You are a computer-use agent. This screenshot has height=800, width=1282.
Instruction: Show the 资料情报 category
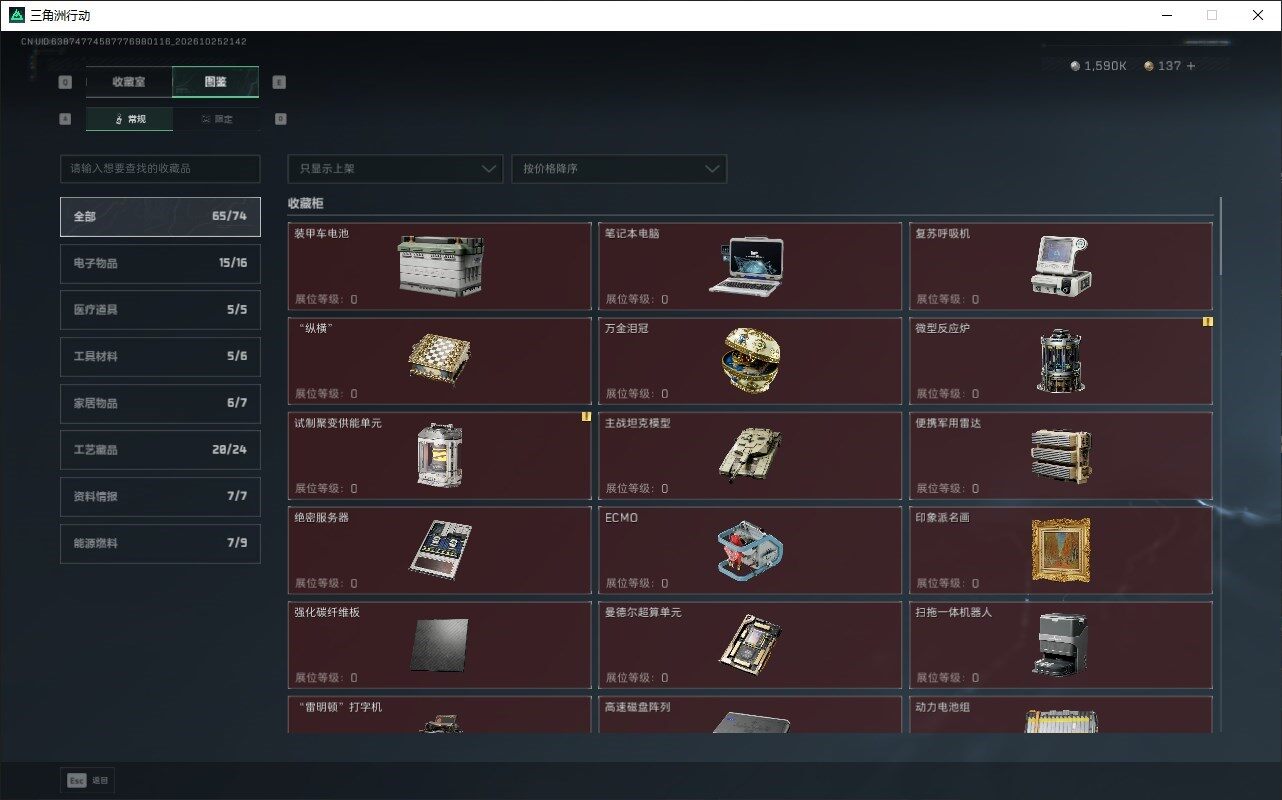point(160,496)
